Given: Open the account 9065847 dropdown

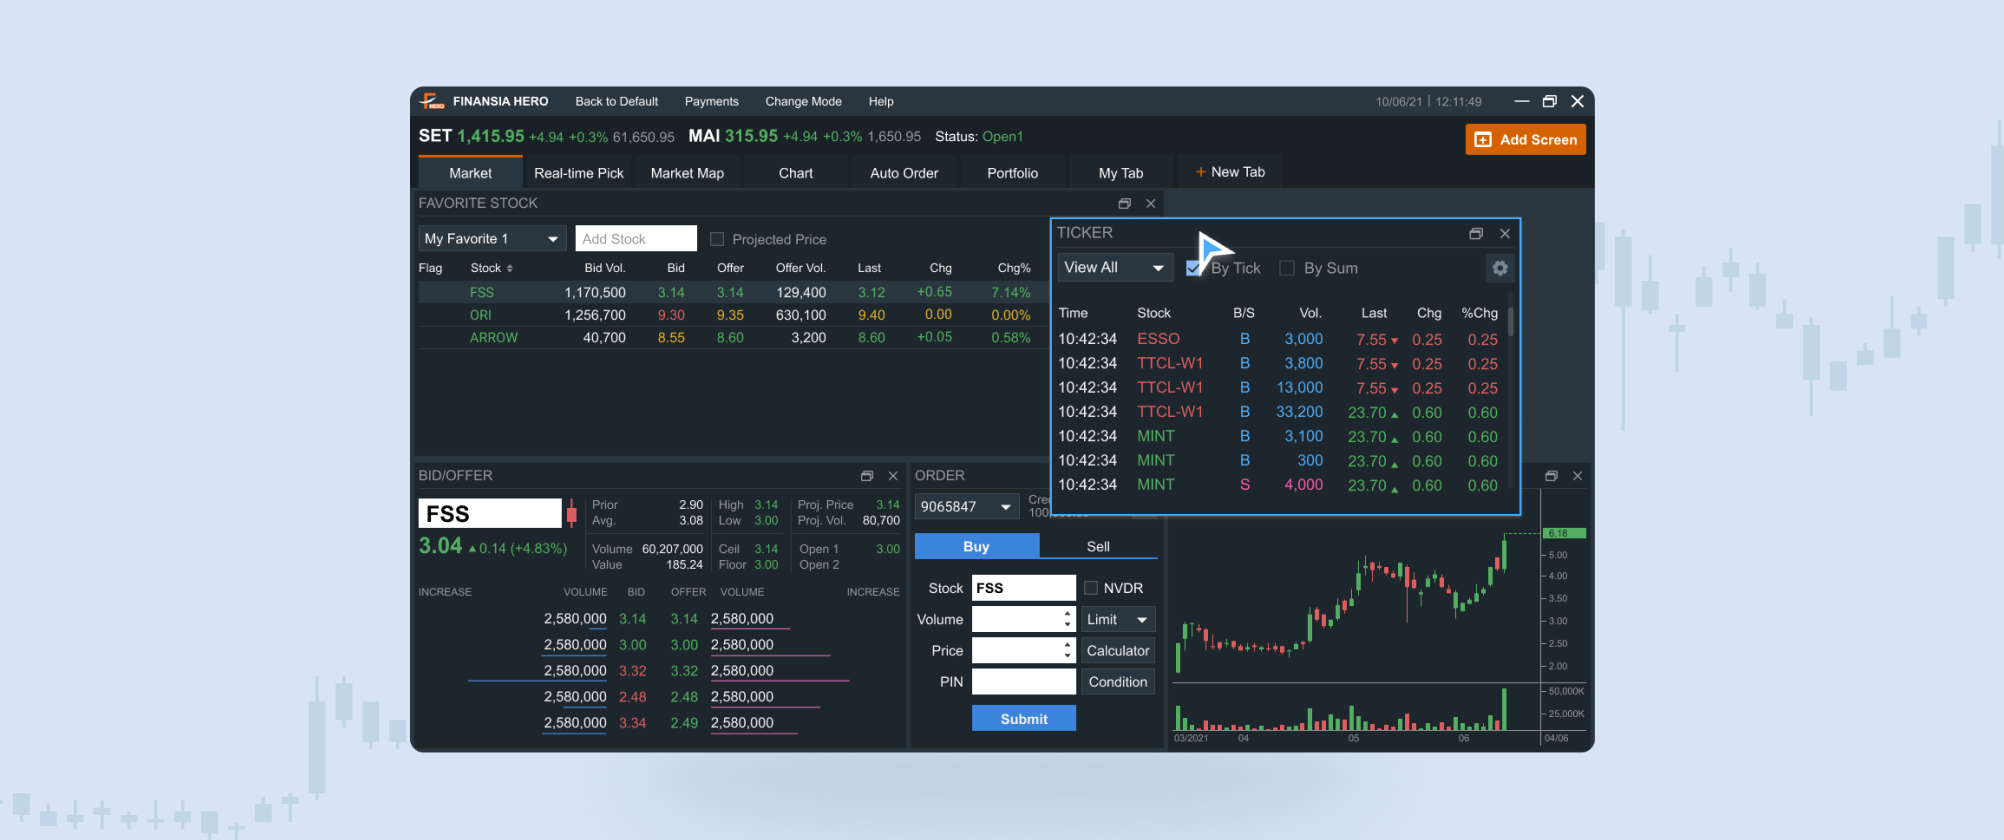Looking at the screenshot, I should point(966,507).
